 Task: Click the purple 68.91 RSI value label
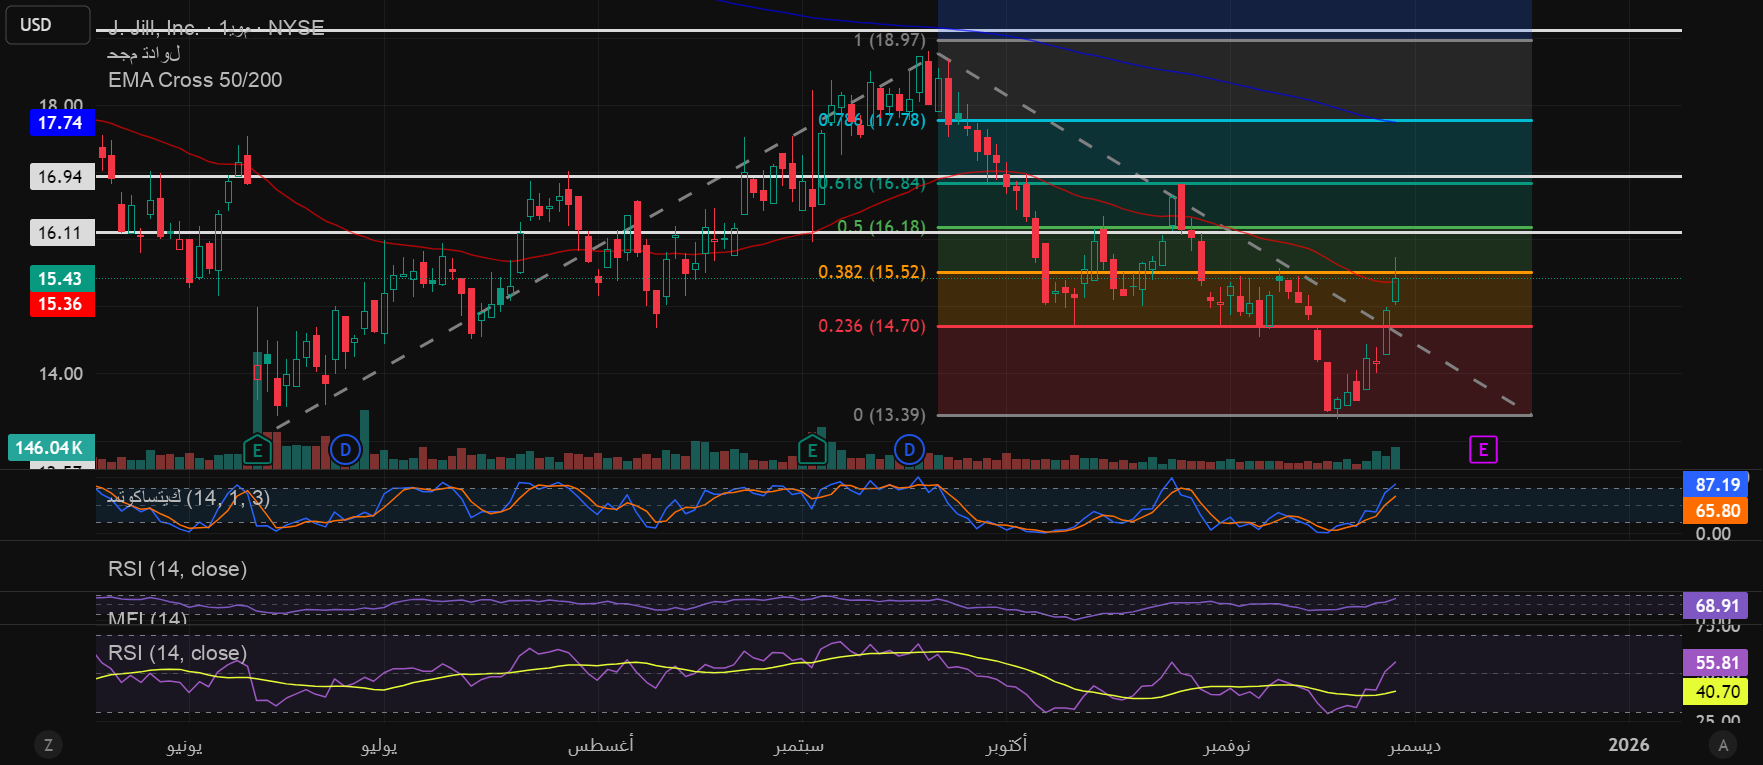[1717, 606]
